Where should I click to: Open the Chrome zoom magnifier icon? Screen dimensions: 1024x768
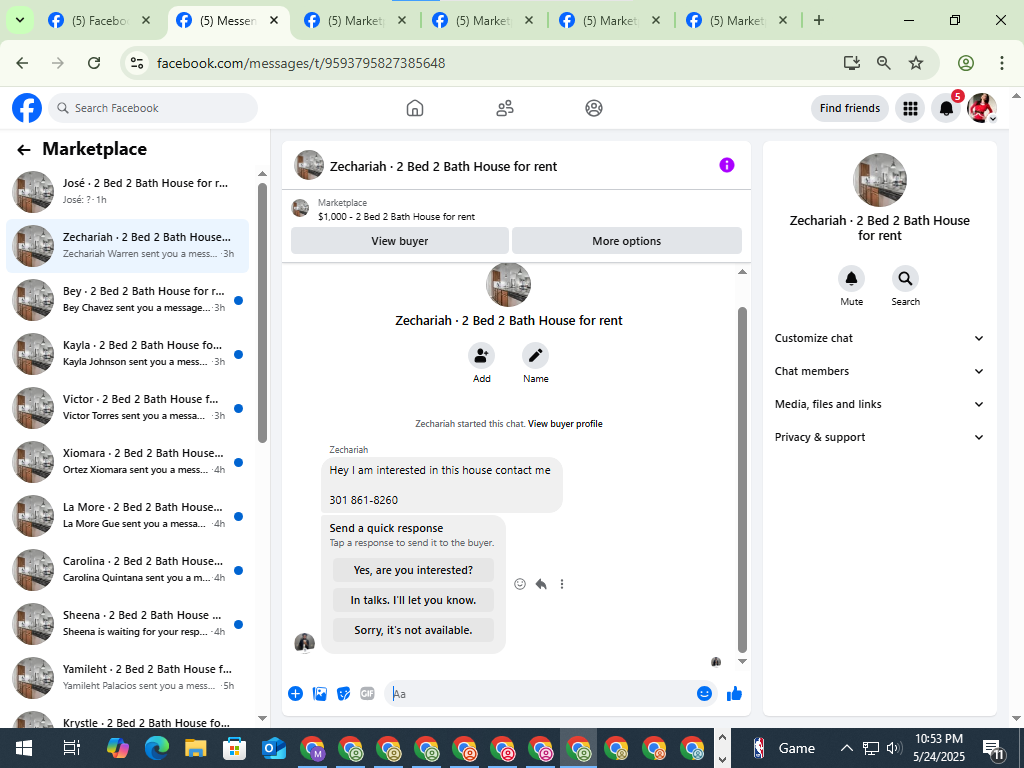coord(884,63)
